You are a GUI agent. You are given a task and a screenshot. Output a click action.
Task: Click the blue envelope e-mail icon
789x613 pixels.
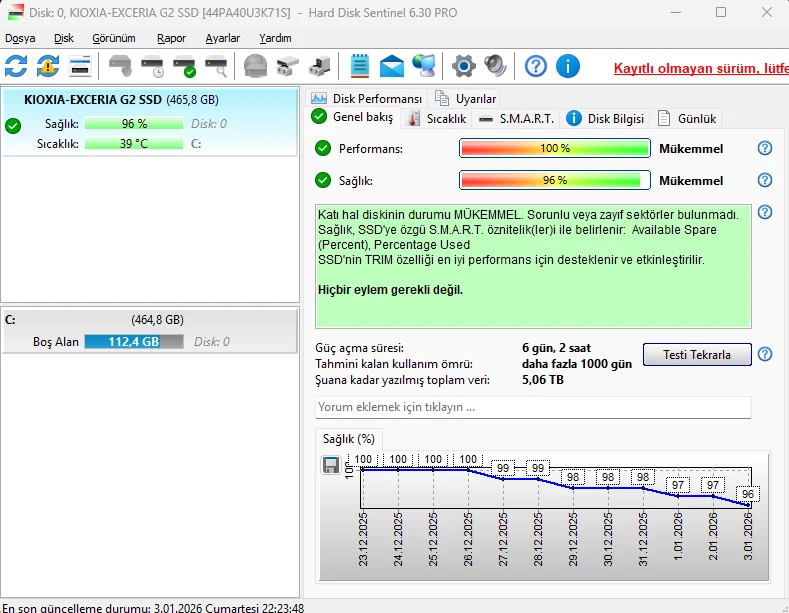[391, 66]
